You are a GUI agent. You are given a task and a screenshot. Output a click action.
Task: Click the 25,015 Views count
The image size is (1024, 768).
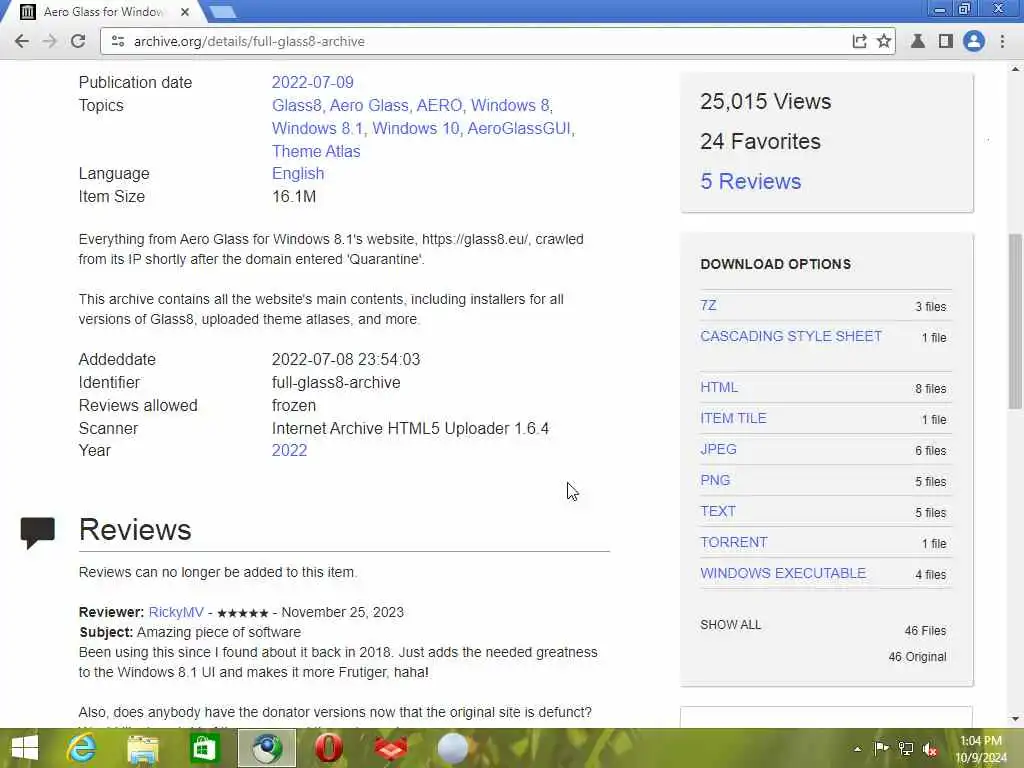[765, 101]
